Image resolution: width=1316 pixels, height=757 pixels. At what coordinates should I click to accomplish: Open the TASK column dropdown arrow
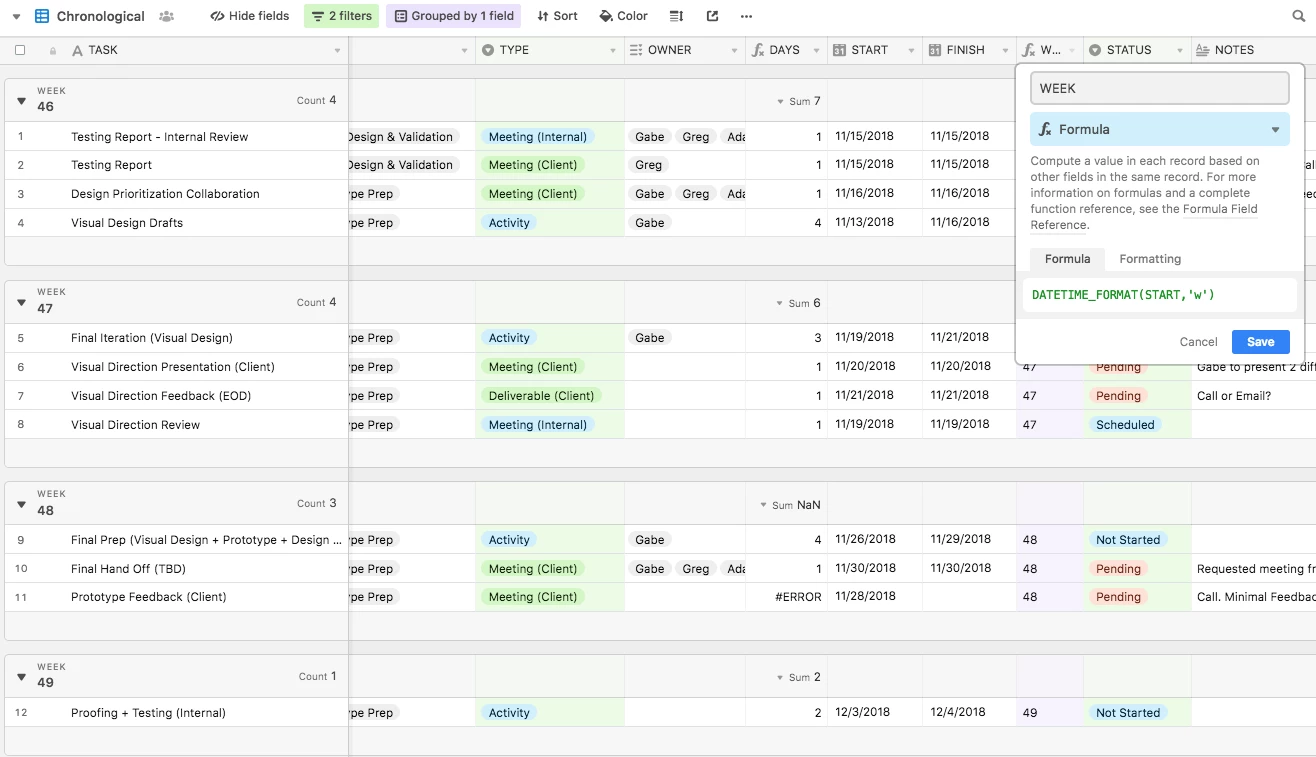point(337,51)
